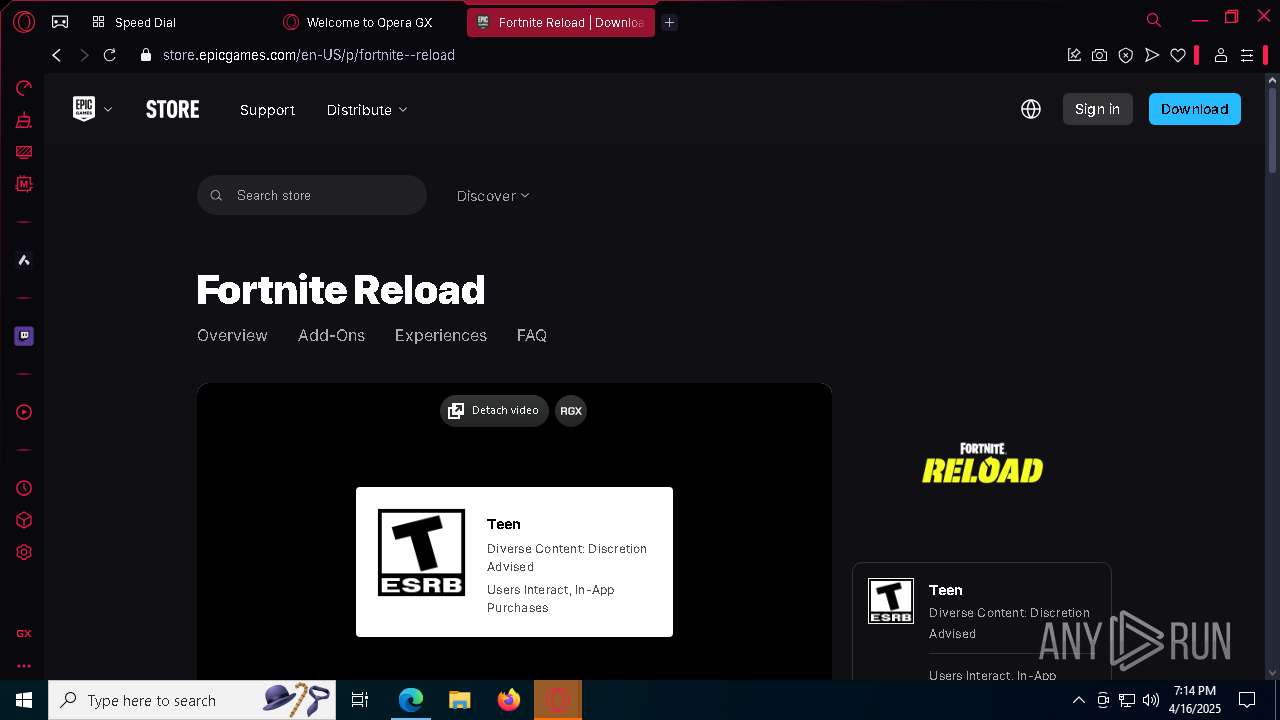Open Epic Games language globe
1280x720 pixels.
tap(1031, 109)
